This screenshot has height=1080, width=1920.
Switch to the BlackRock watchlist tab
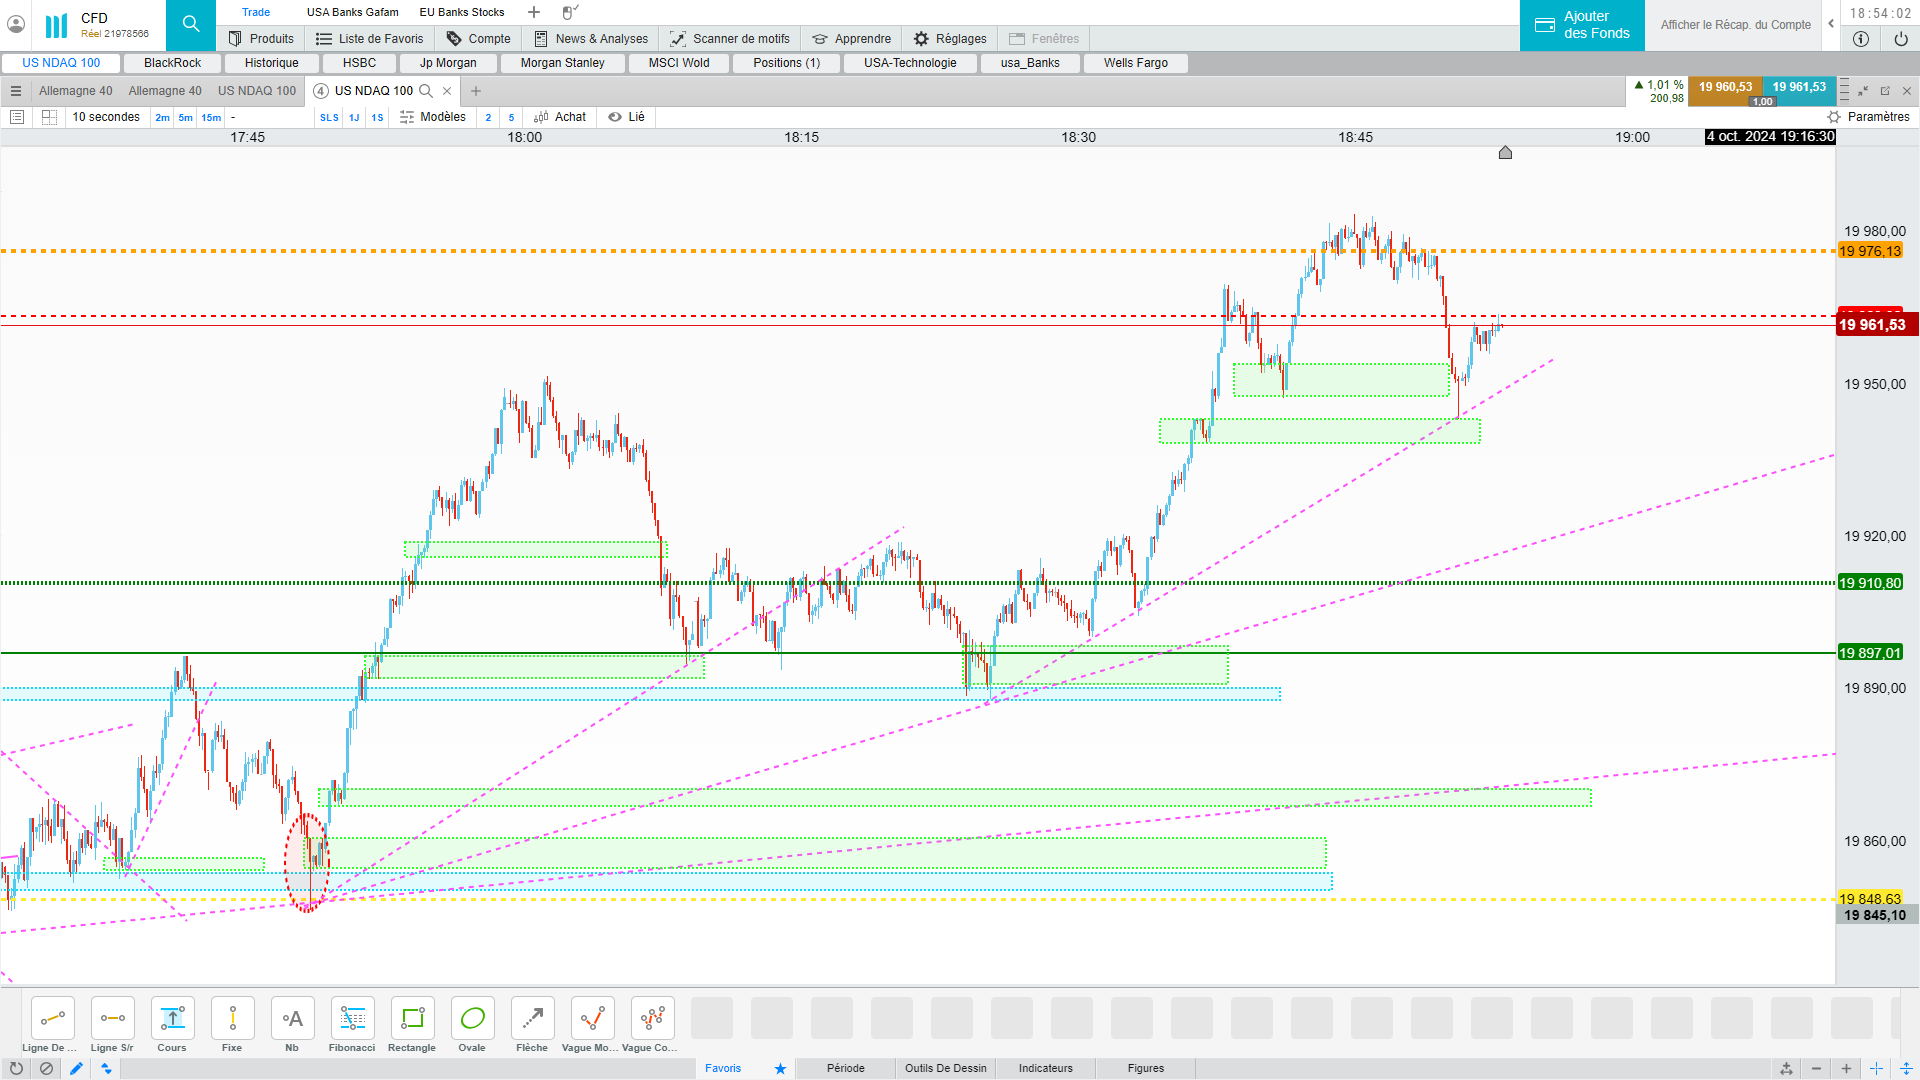(172, 63)
